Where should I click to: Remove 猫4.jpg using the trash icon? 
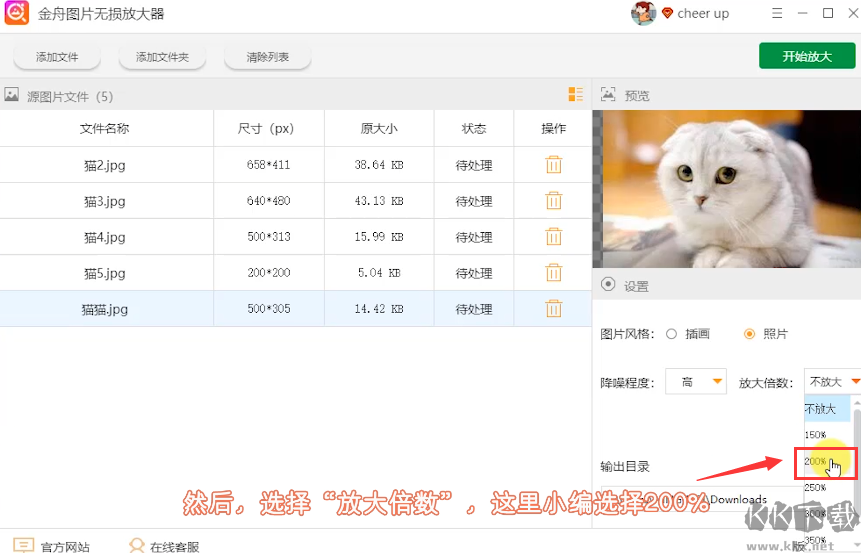(554, 237)
